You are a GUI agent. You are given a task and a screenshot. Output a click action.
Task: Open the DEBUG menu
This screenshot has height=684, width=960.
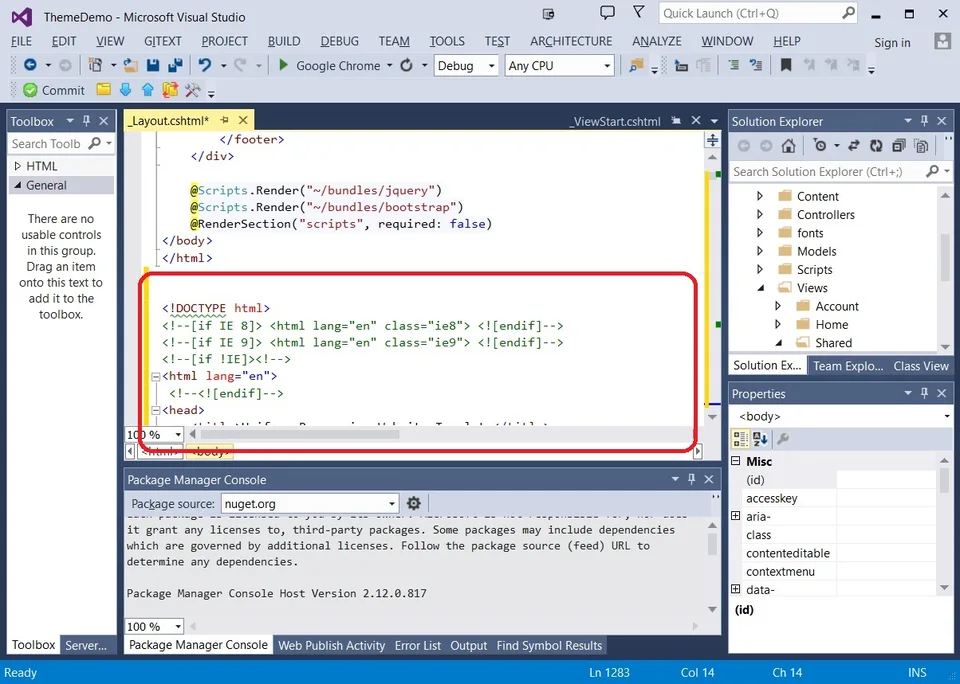(x=339, y=41)
